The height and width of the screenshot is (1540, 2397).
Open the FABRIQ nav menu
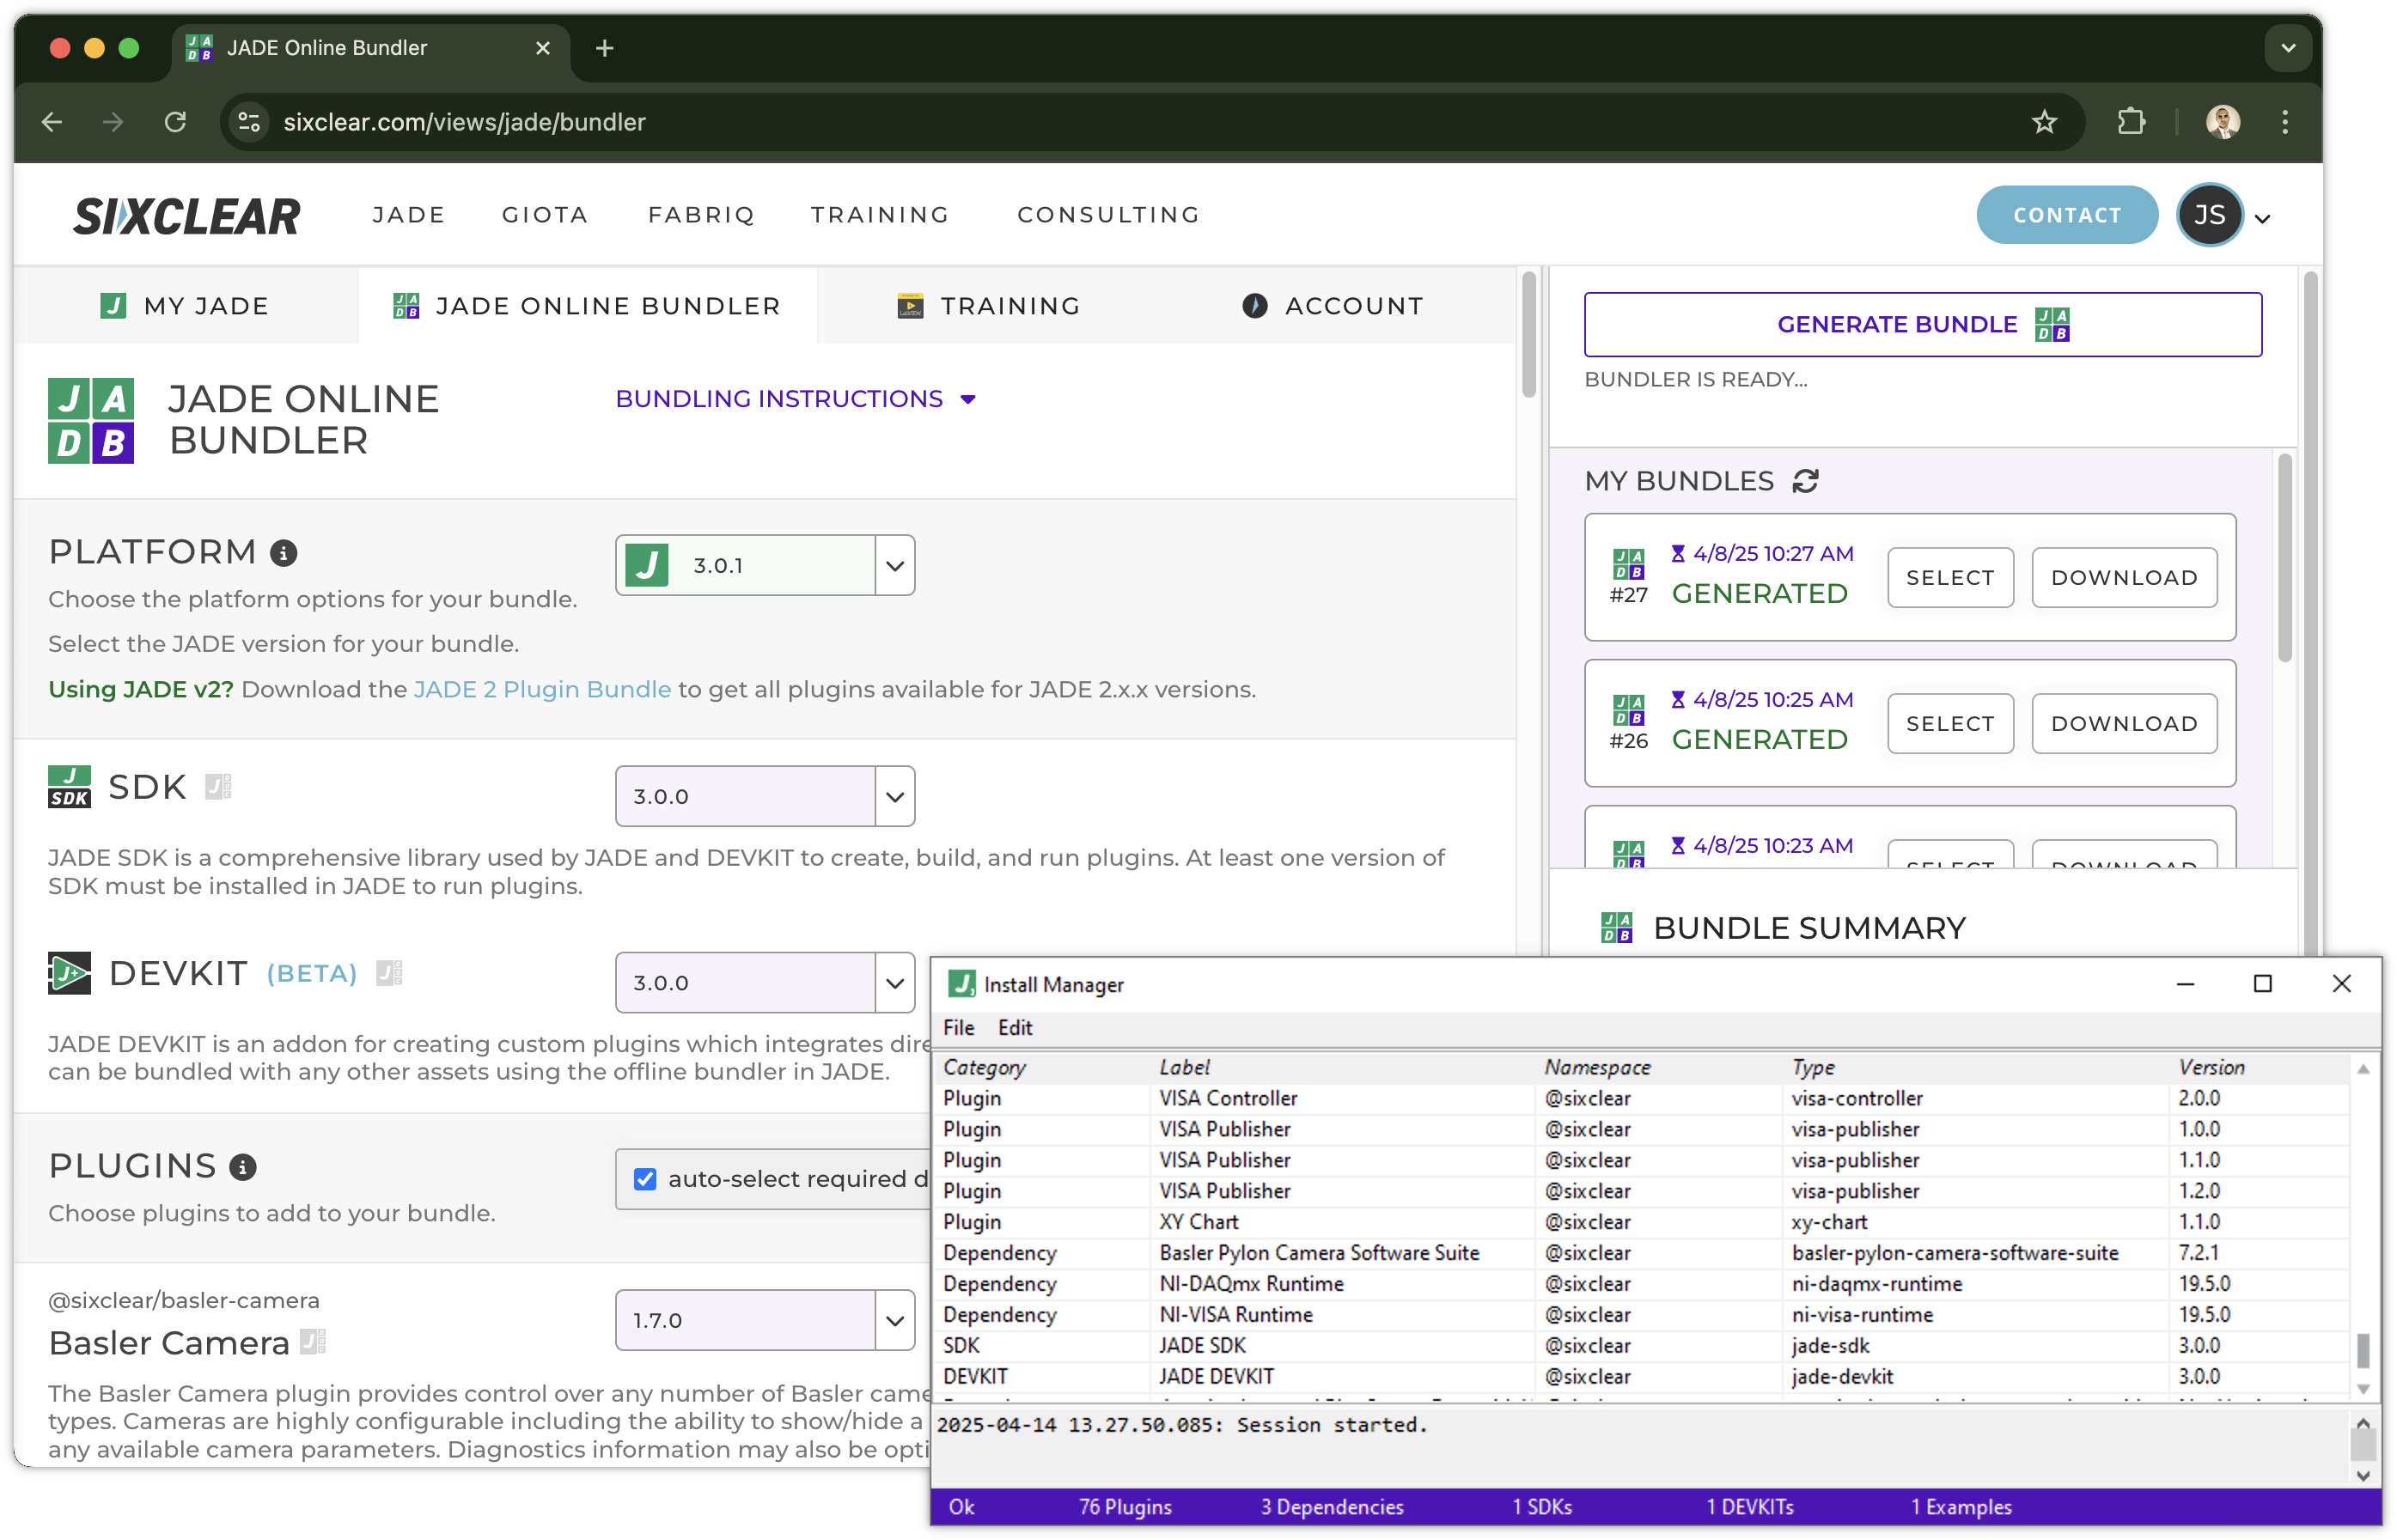coord(701,215)
